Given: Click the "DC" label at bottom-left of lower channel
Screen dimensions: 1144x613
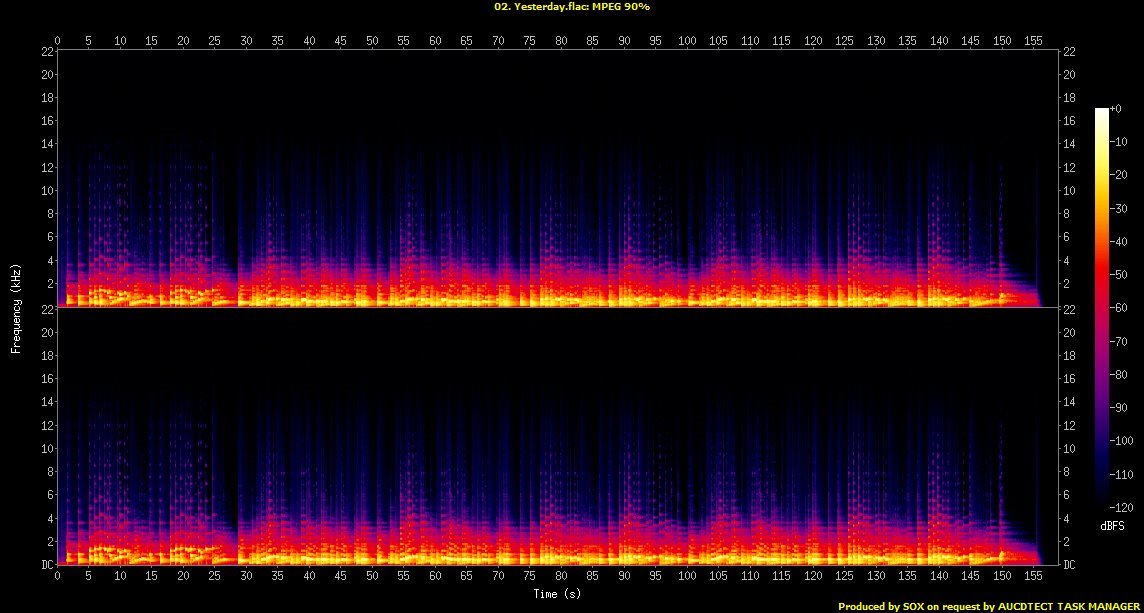Looking at the screenshot, I should (x=47, y=565).
